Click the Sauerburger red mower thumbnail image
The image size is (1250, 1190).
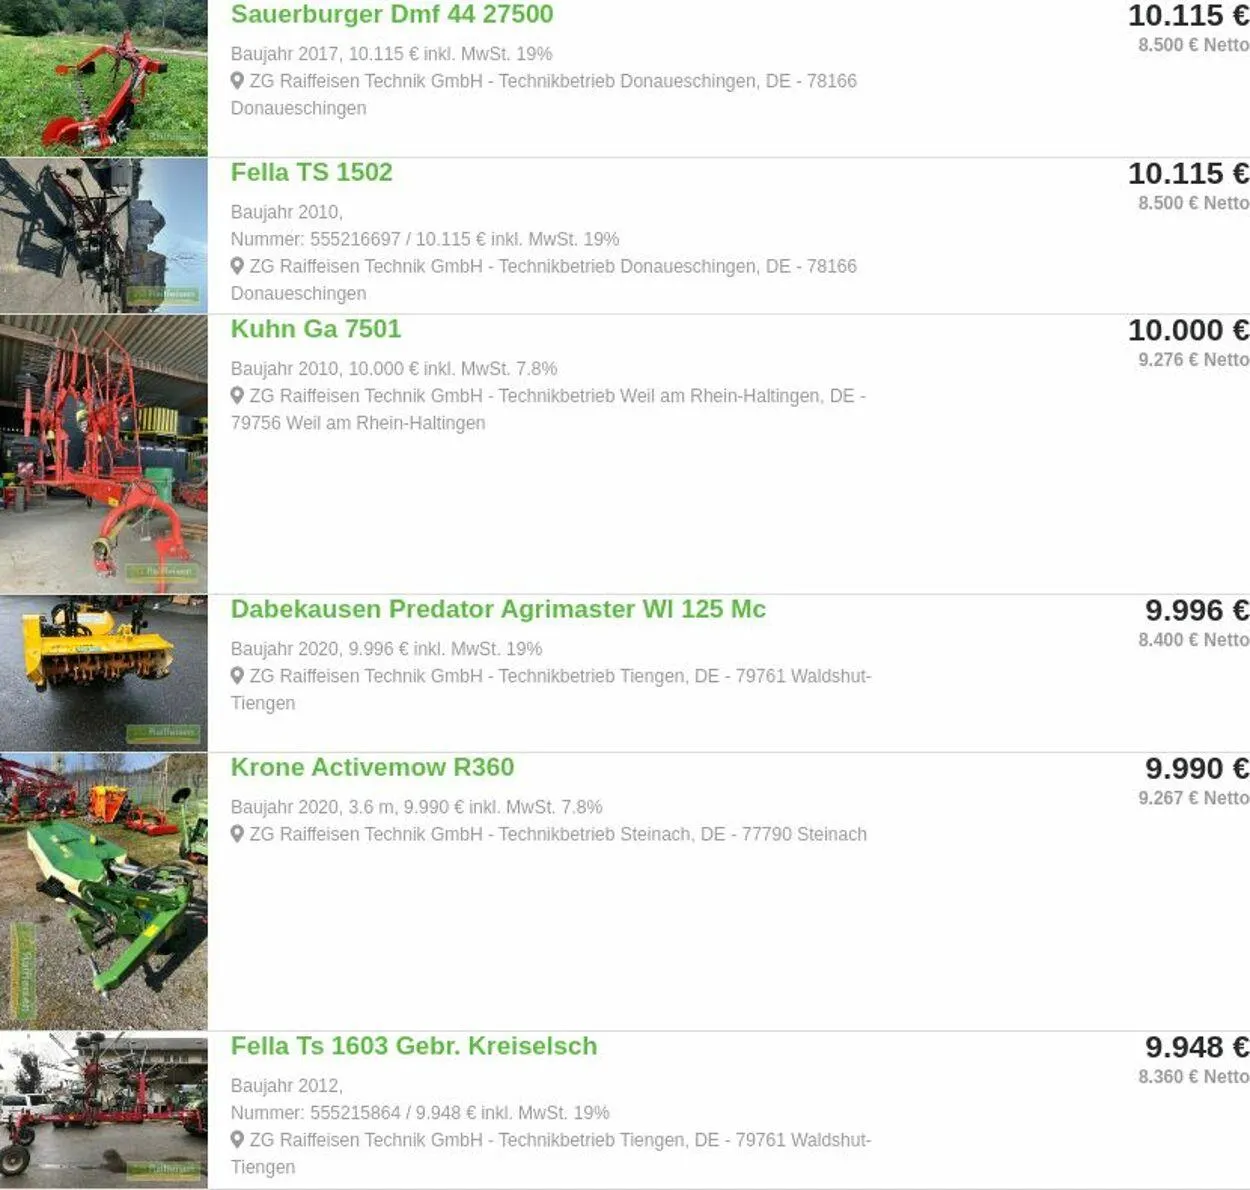[x=104, y=78]
